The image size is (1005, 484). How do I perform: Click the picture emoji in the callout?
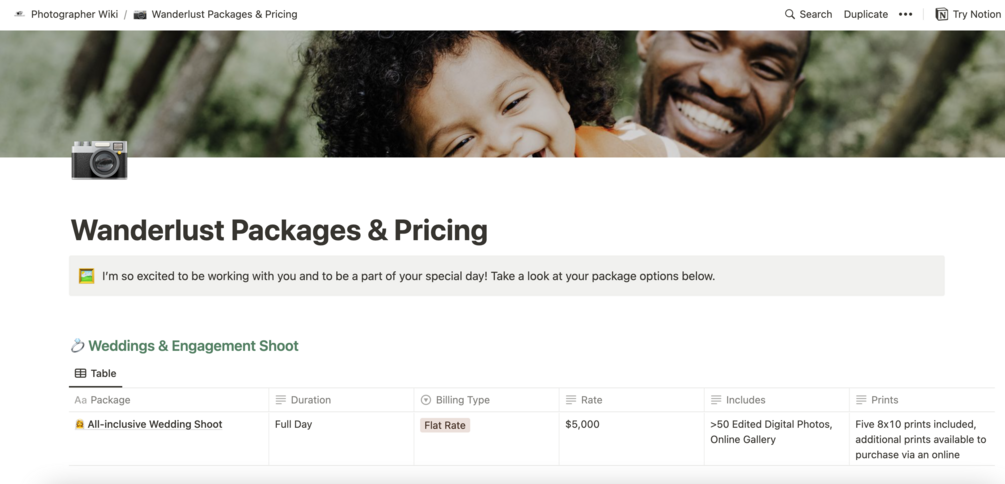(x=87, y=276)
